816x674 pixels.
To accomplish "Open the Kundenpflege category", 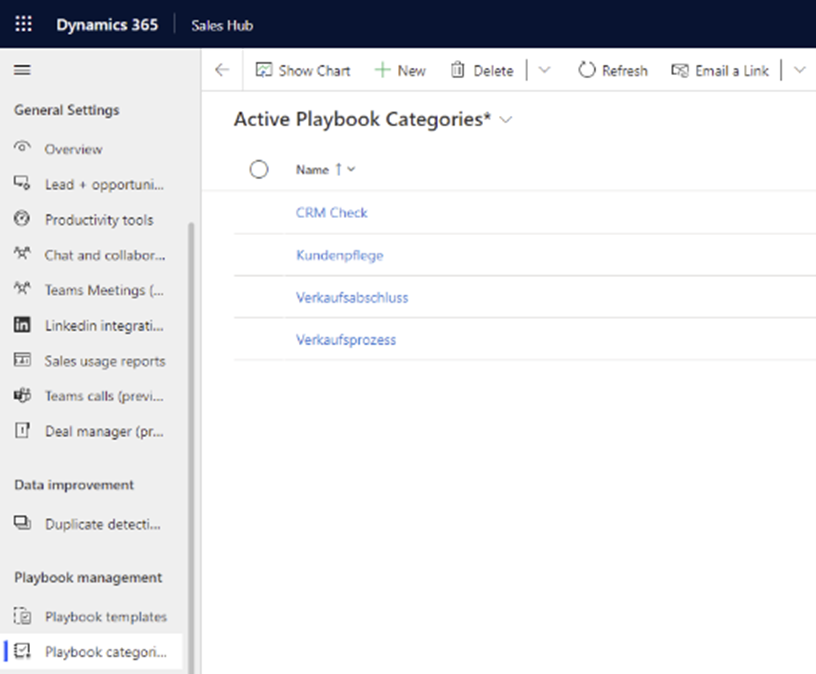I will pyautogui.click(x=339, y=255).
